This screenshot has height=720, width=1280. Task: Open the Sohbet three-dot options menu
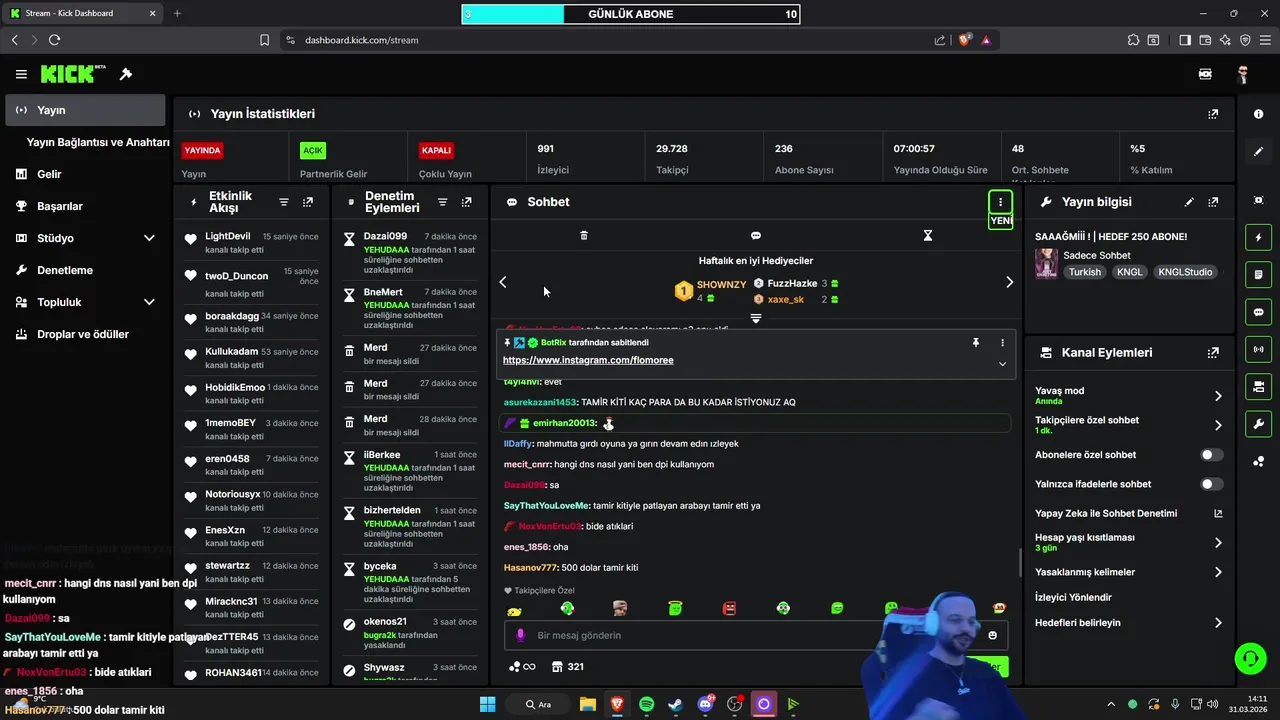click(1000, 202)
